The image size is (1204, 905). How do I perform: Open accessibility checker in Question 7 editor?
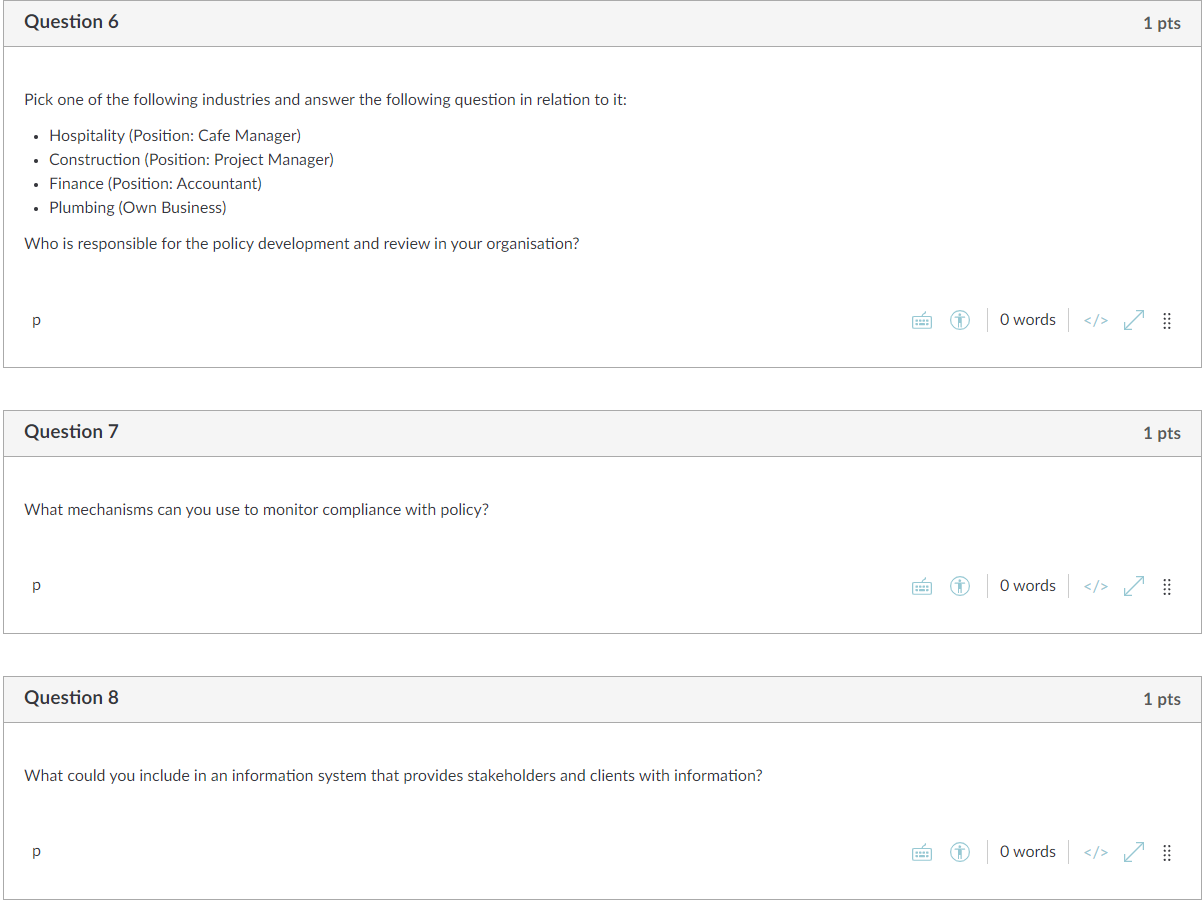pos(960,587)
